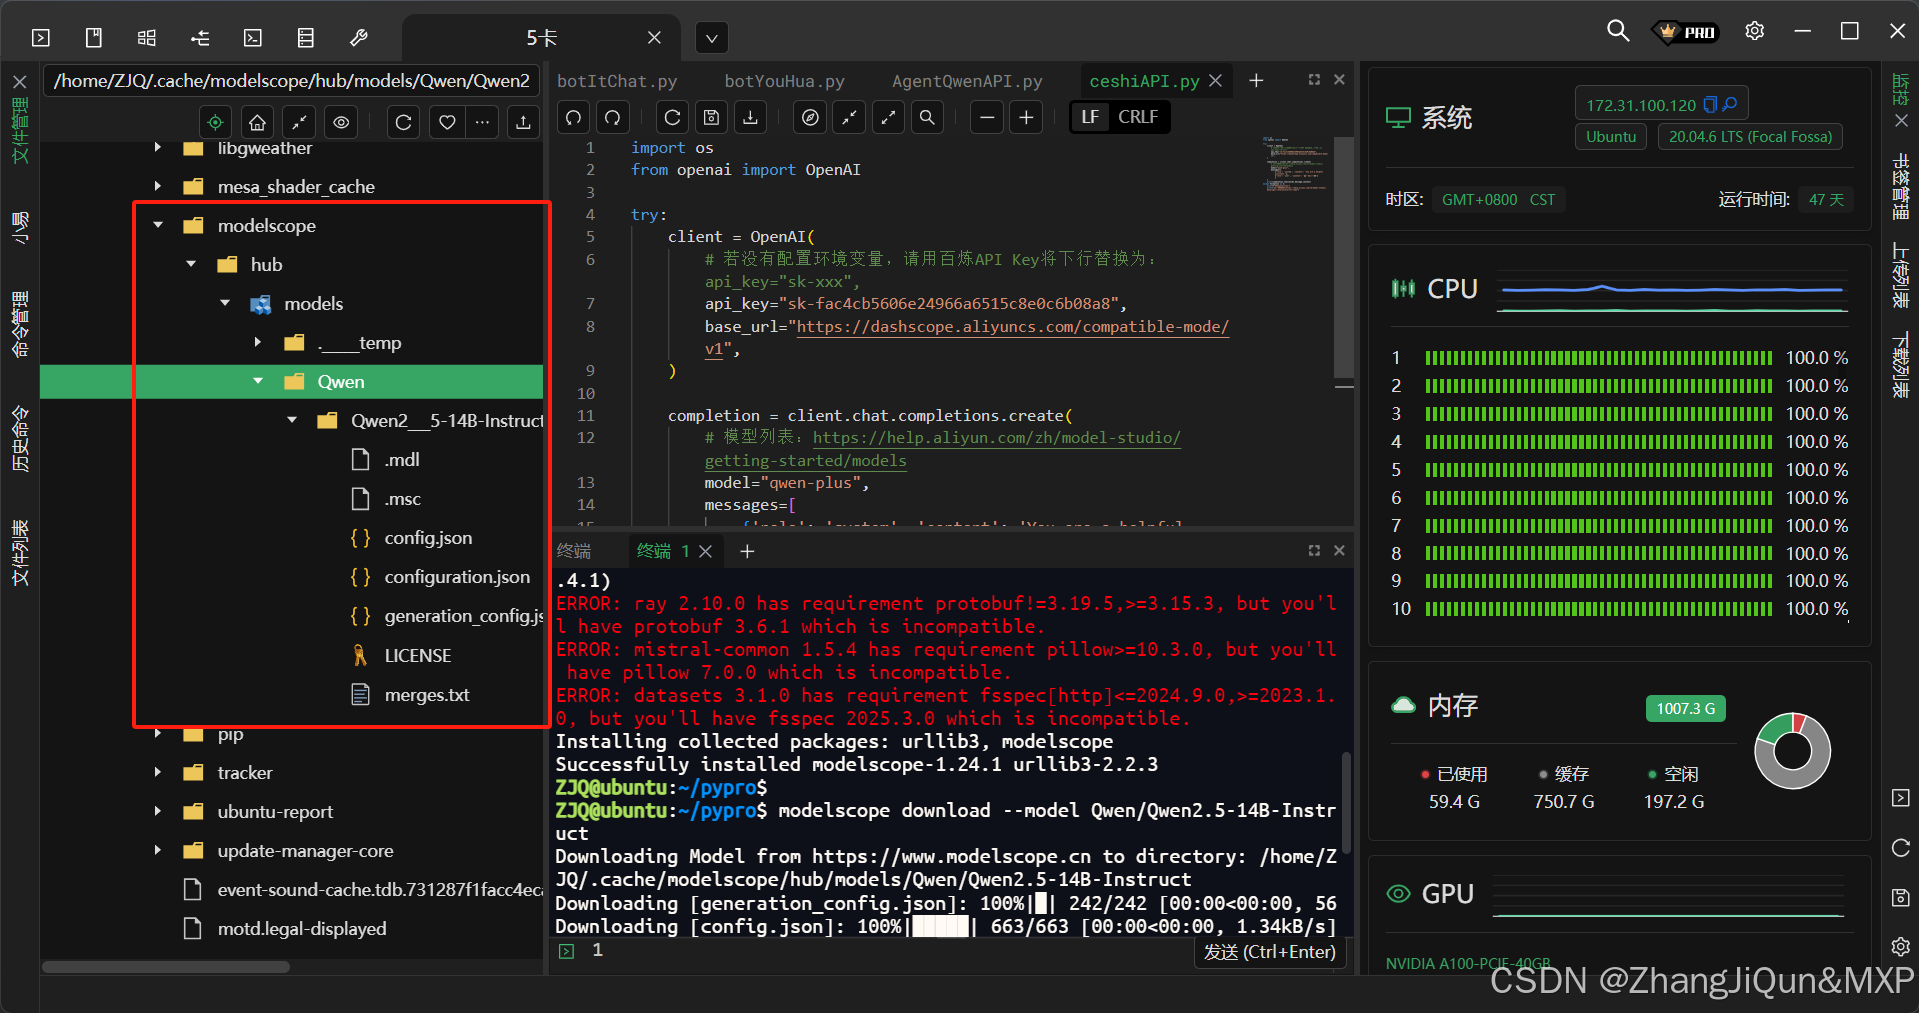Toggle hidden files eye icon
Image resolution: width=1919 pixels, height=1013 pixels.
(x=341, y=122)
